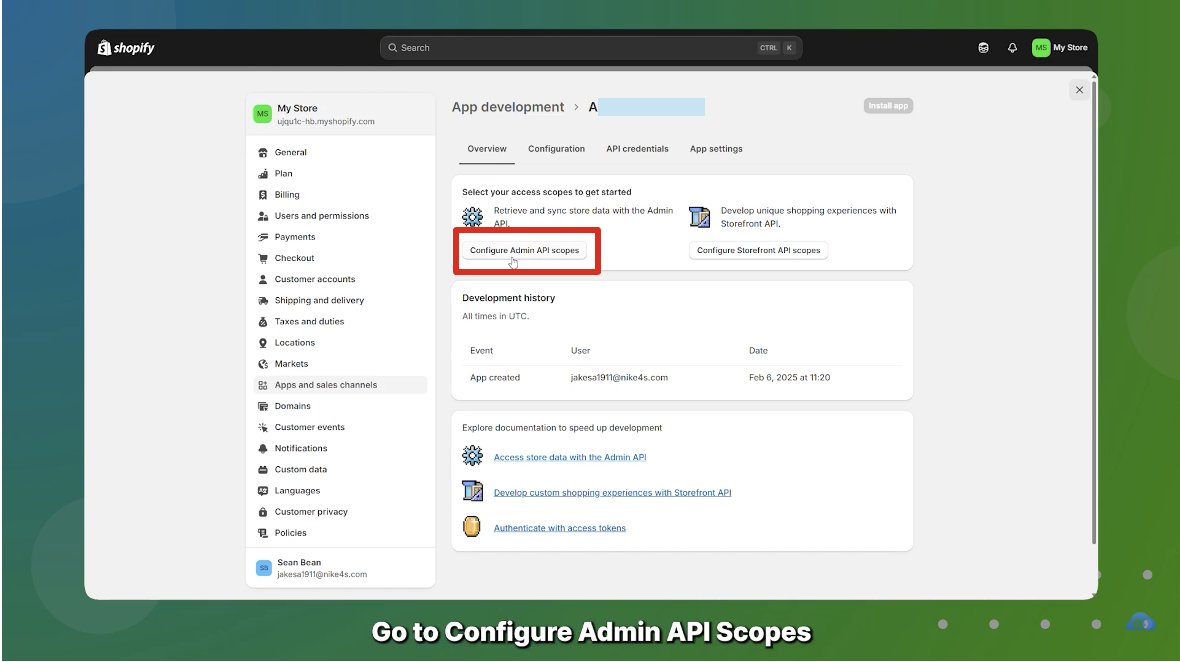Click the Billing icon in sidebar
The image size is (1180, 662).
pyautogui.click(x=263, y=195)
